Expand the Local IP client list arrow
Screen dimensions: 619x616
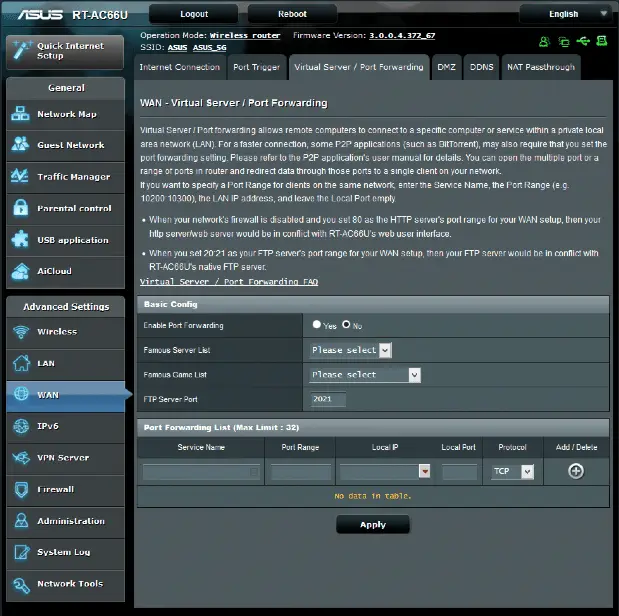pos(424,471)
